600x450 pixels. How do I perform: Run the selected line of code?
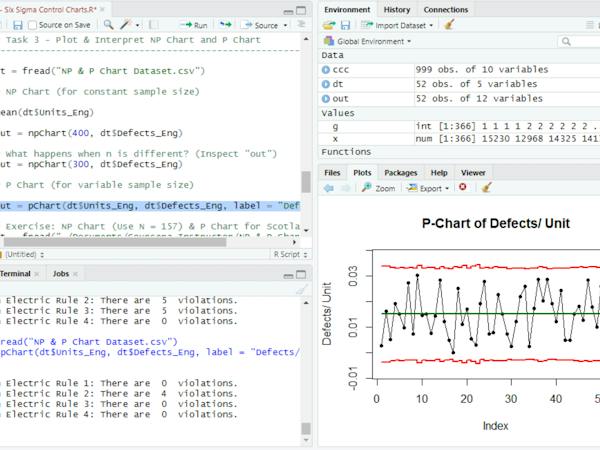pos(194,25)
